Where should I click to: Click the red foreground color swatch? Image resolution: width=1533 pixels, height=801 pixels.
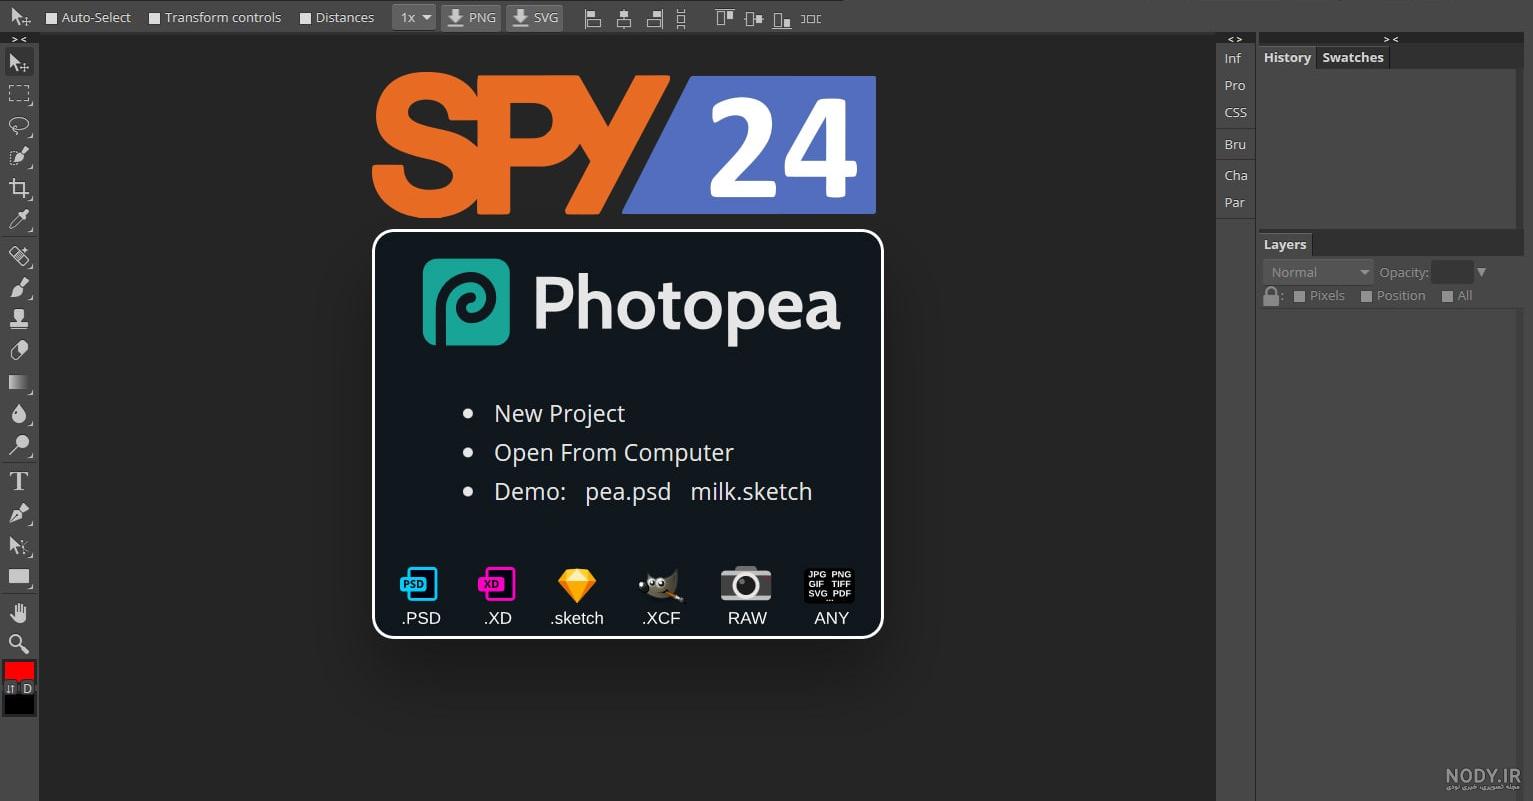[20, 671]
